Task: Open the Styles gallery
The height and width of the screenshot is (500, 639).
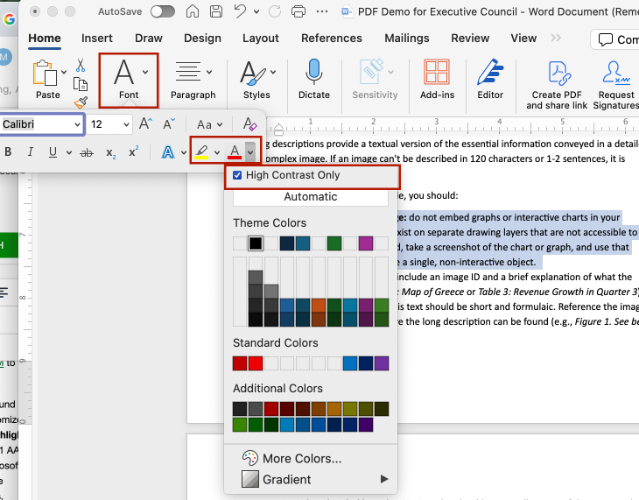Action: tap(257, 80)
